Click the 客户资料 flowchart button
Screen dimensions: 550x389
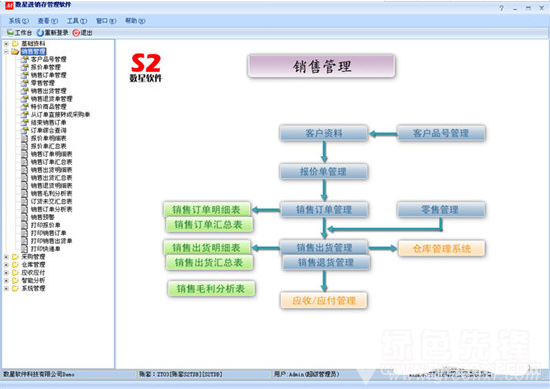(324, 133)
